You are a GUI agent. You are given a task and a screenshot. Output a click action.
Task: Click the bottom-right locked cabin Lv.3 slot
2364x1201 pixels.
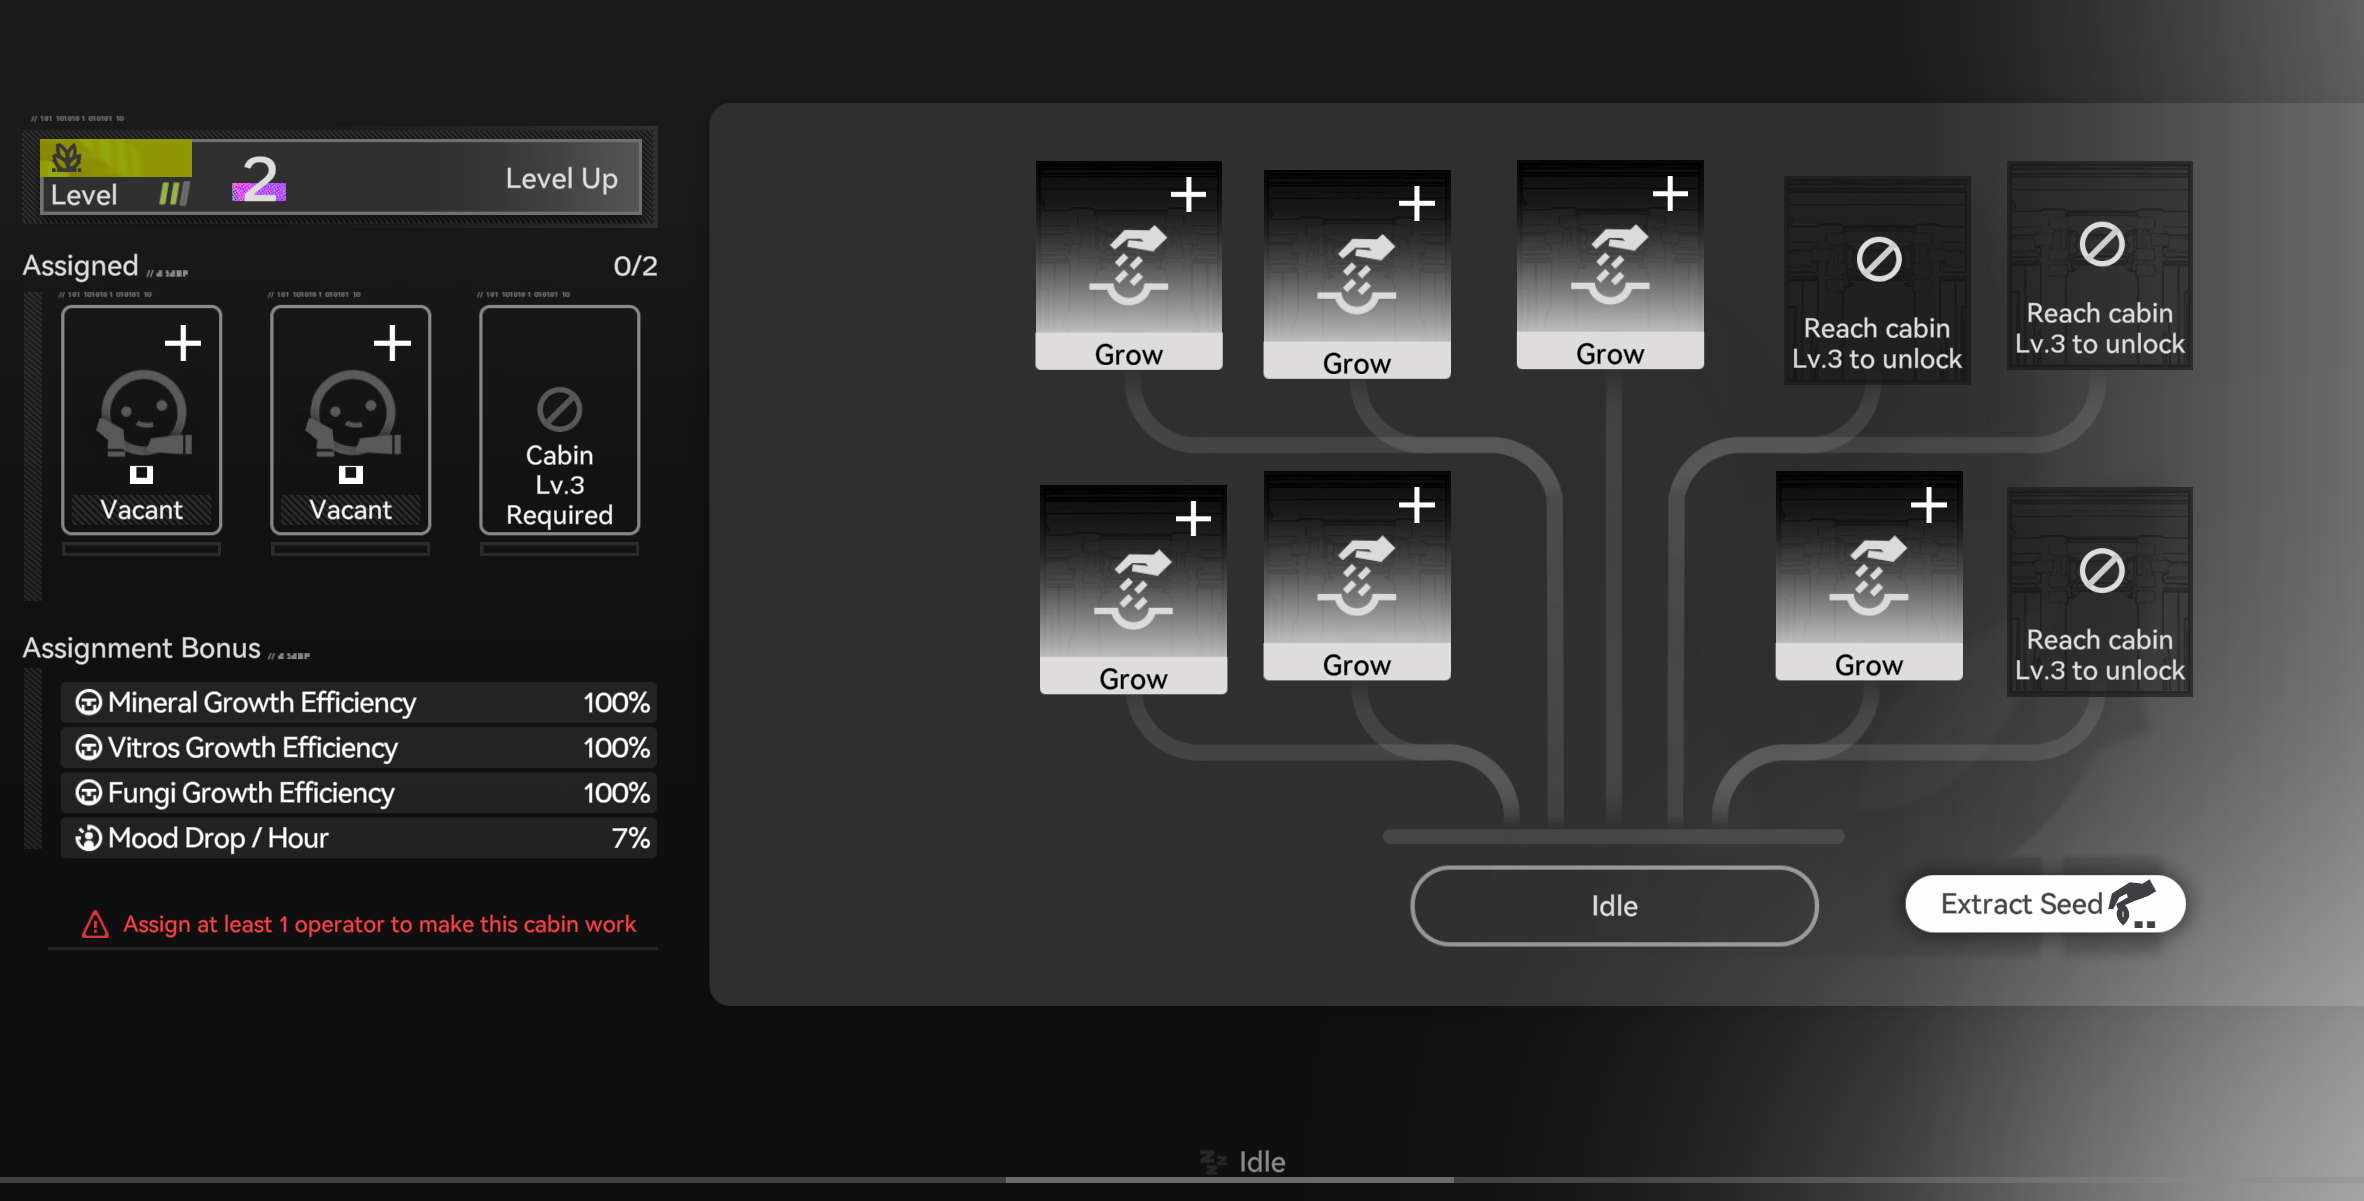point(2099,592)
